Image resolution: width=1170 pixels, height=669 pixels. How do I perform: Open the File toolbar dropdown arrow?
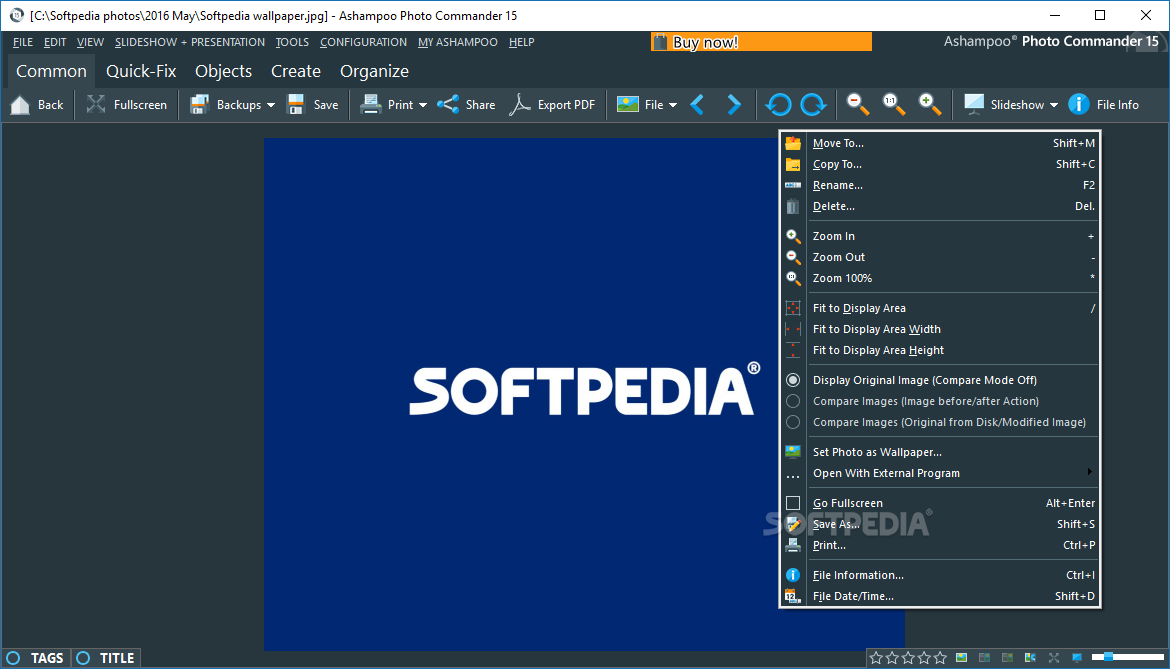tap(673, 105)
